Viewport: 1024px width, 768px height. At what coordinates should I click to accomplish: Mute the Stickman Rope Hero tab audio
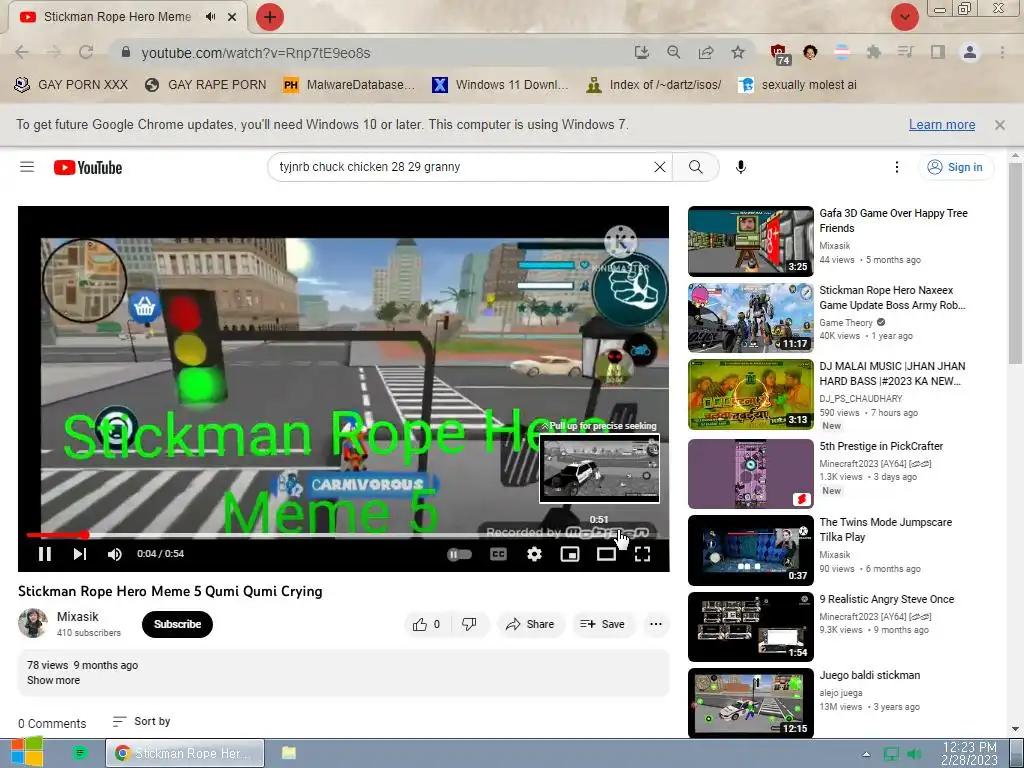(210, 17)
